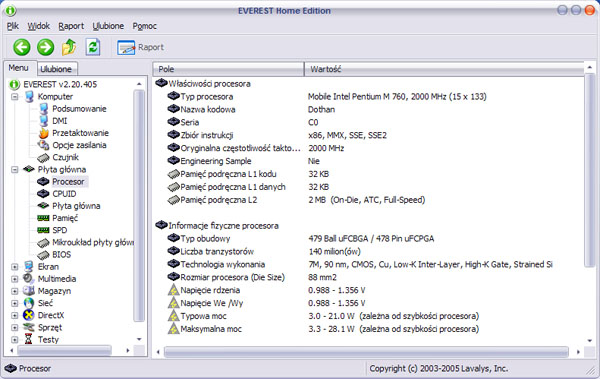The height and width of the screenshot is (379, 600).
Task: Click vertical scrollbar of the details pane
Action: pyautogui.click(x=590, y=170)
